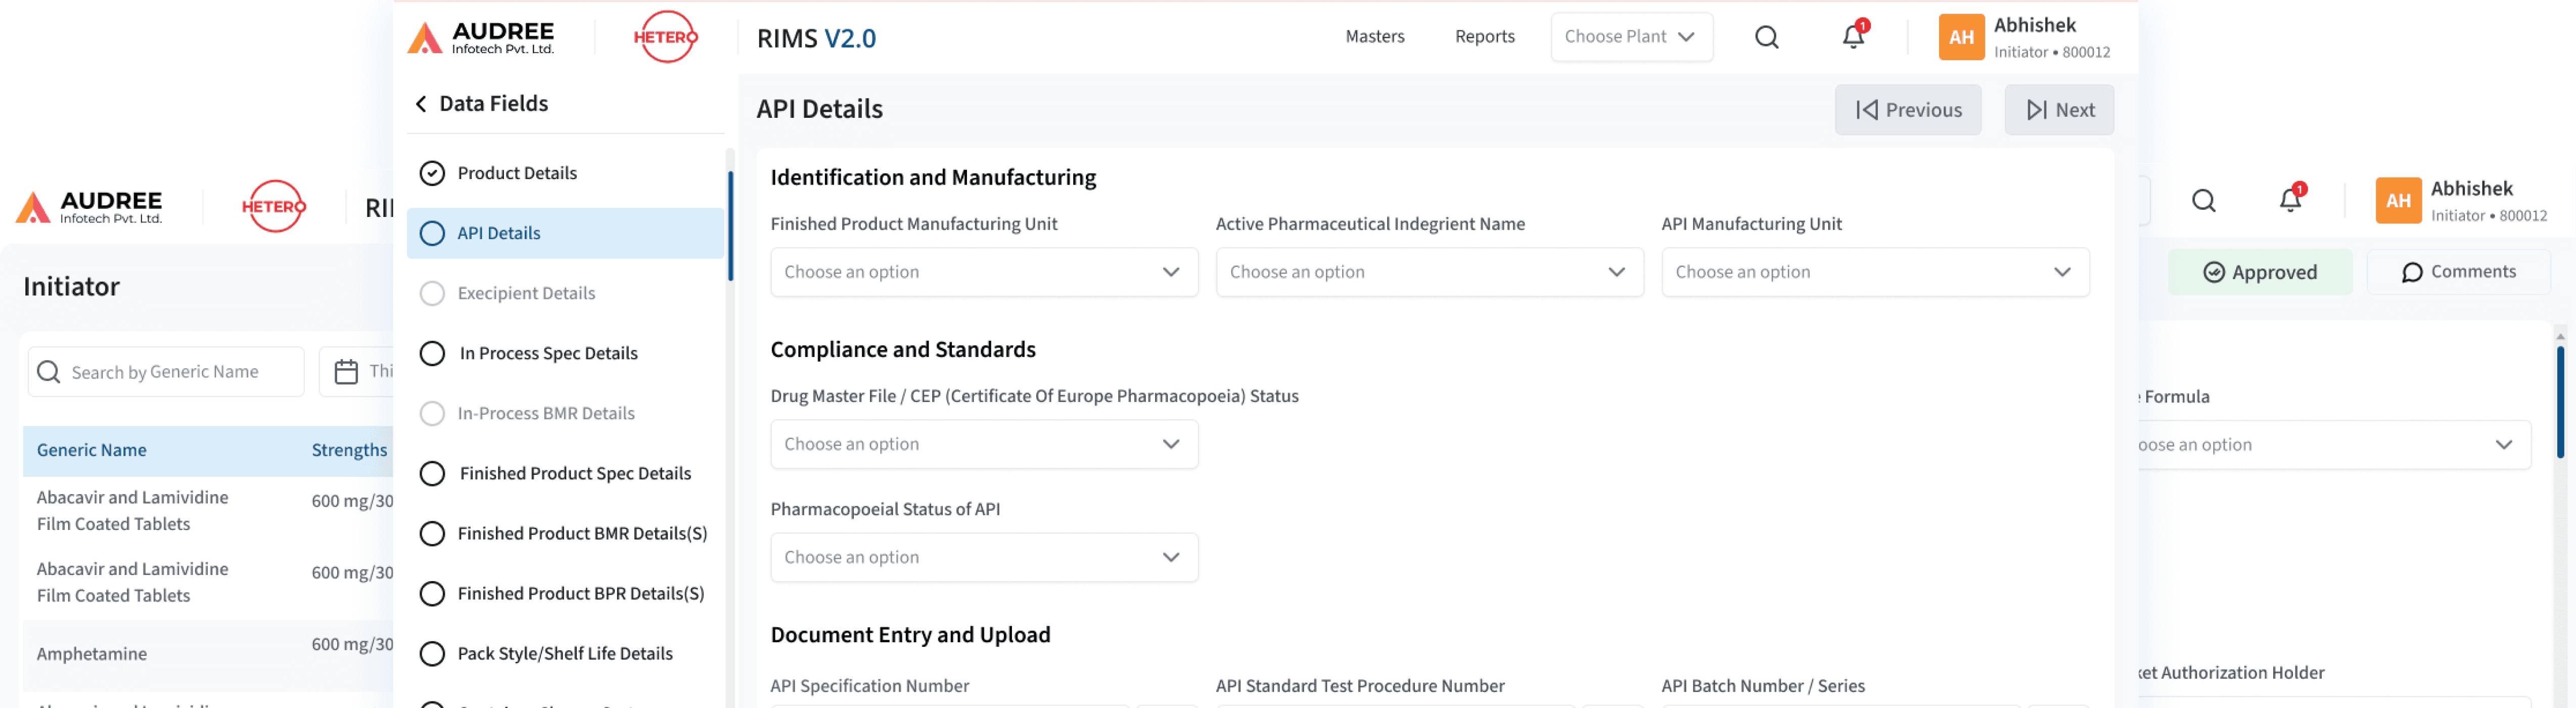Image resolution: width=2576 pixels, height=708 pixels.
Task: Click the Previous button
Action: [x=1907, y=110]
